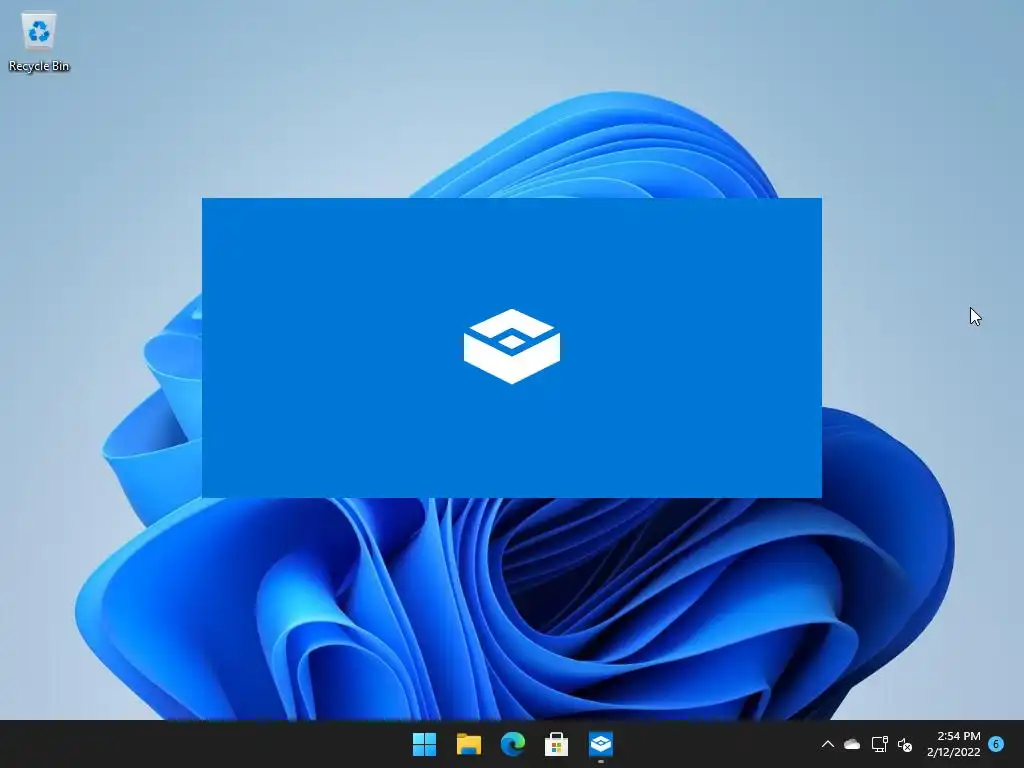Open clock showing 2:54 PM
Screen dimensions: 1024x768
click(x=953, y=744)
